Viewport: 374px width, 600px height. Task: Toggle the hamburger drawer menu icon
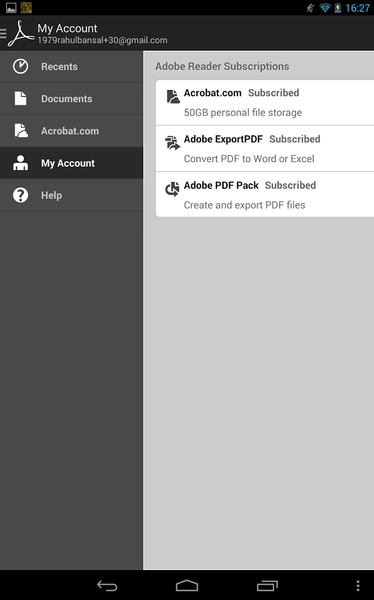click(x=3, y=34)
